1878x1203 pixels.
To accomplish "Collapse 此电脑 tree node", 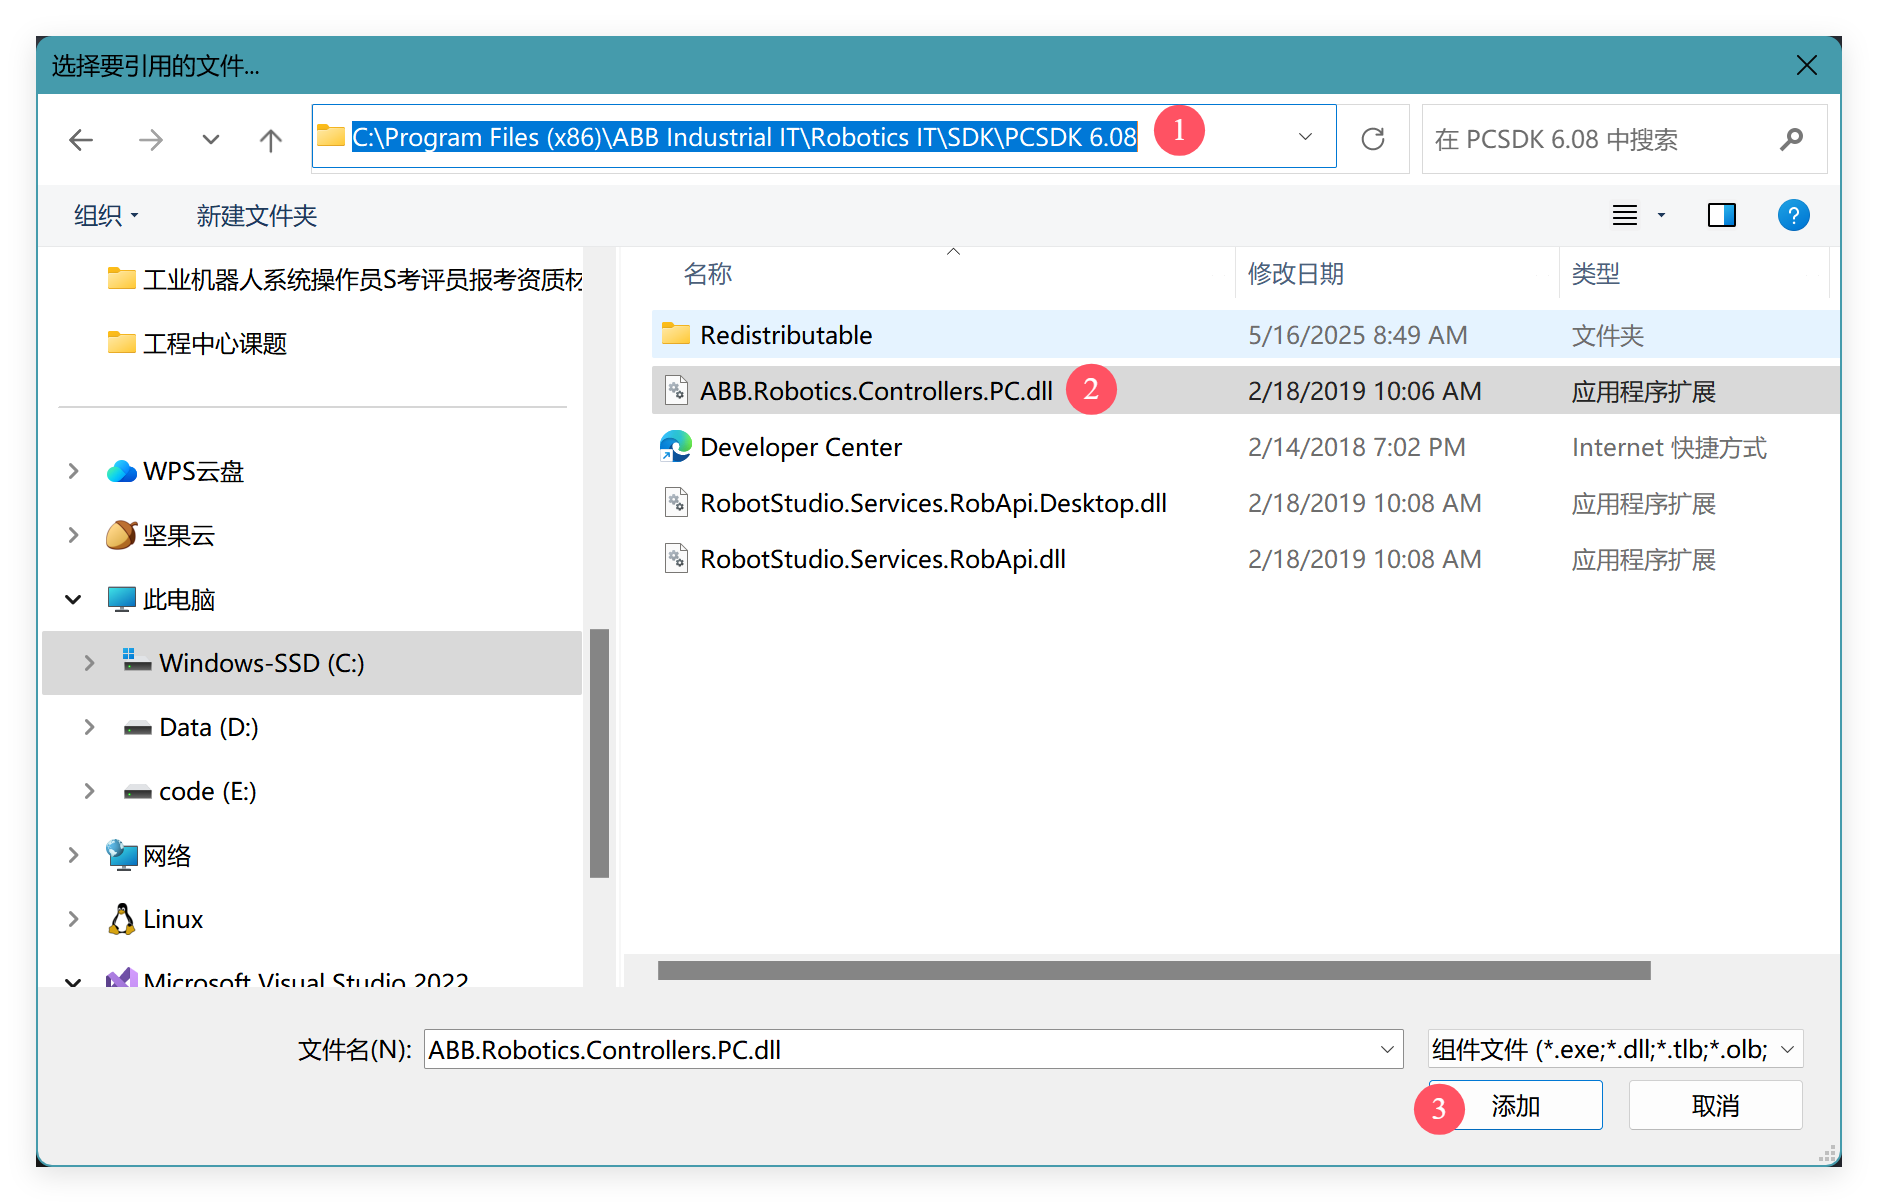I will (x=73, y=599).
